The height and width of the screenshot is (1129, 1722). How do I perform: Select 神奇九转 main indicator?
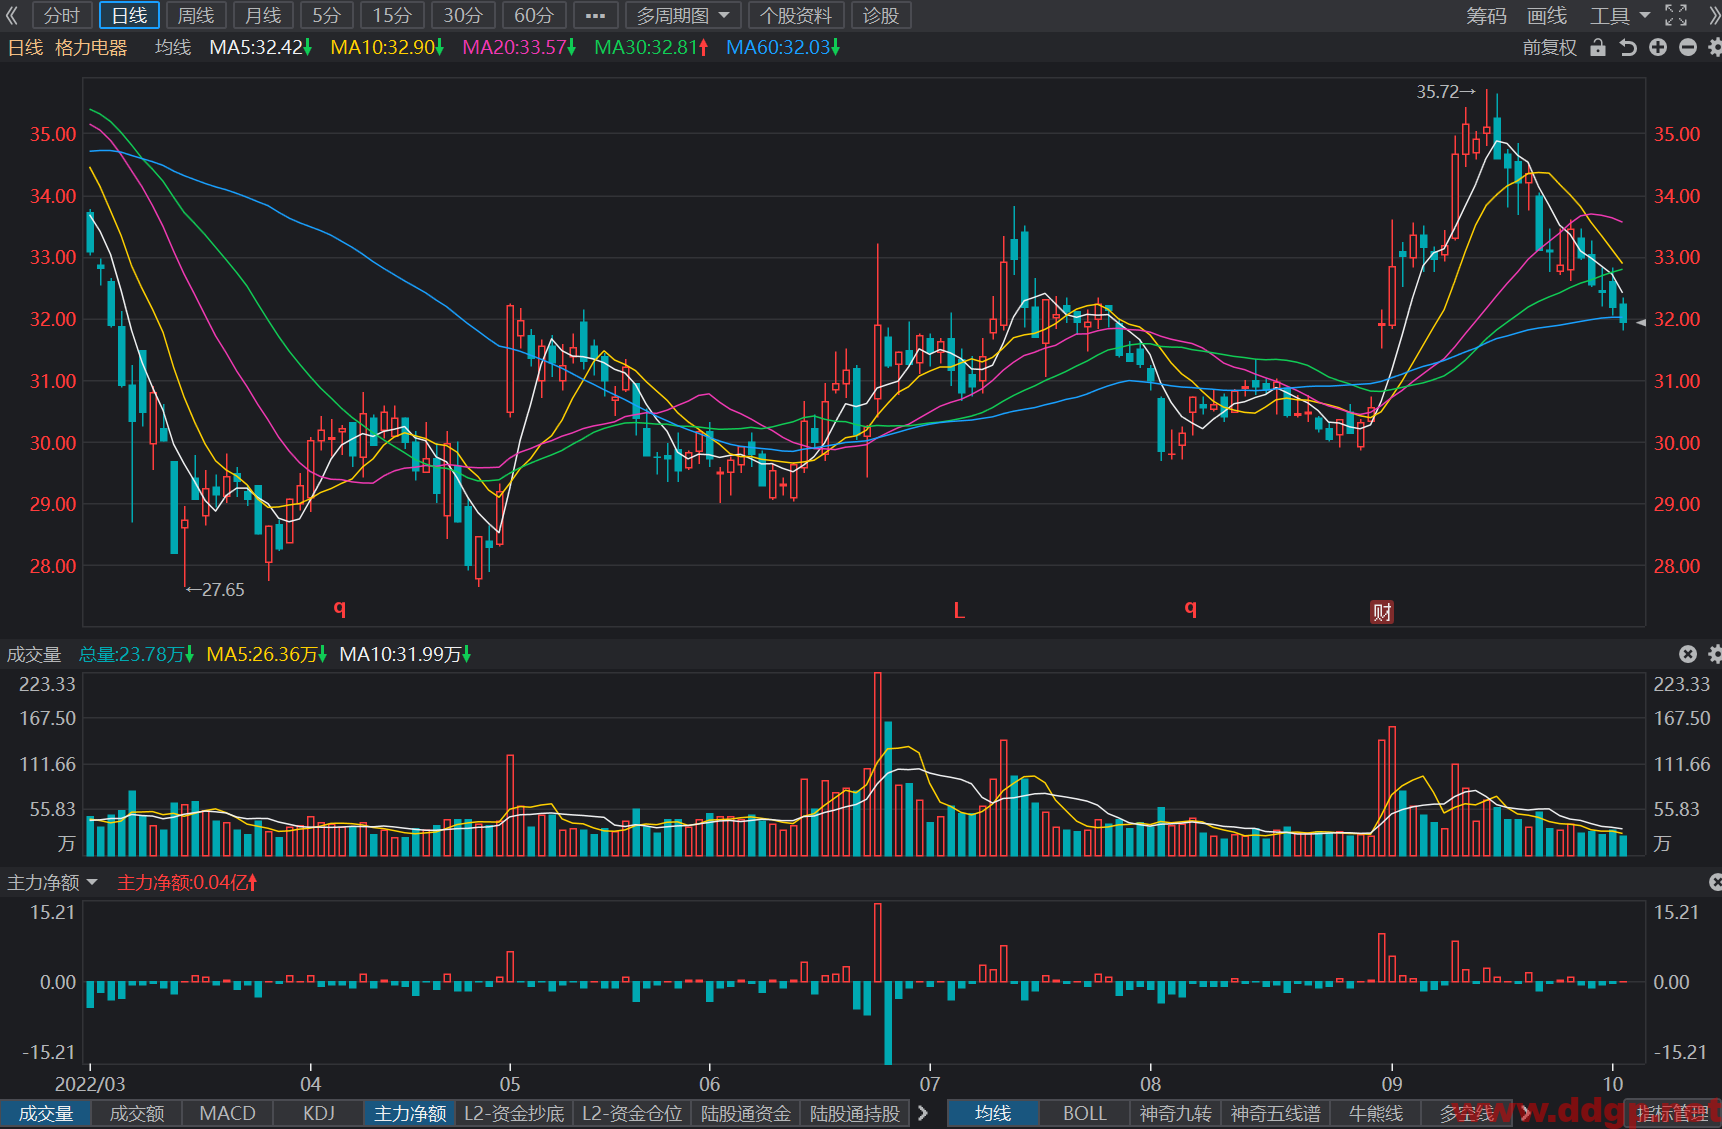pos(1176,1113)
